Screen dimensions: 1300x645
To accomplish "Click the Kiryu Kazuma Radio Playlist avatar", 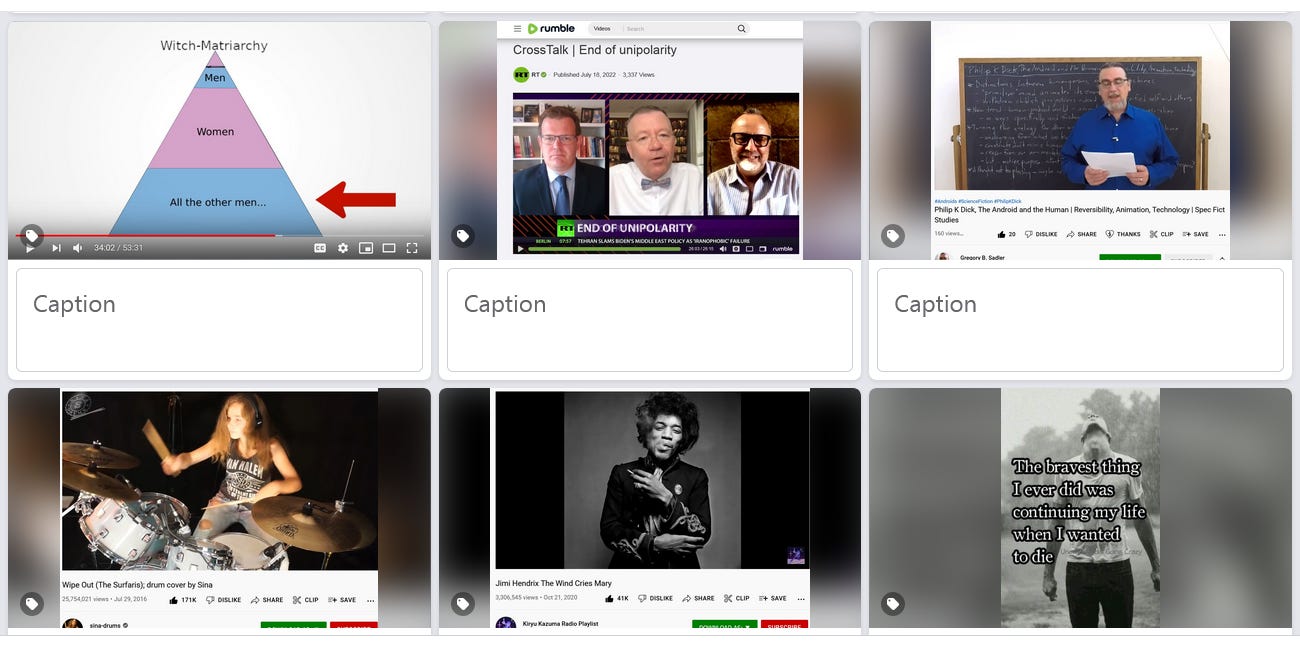I will pyautogui.click(x=505, y=623).
